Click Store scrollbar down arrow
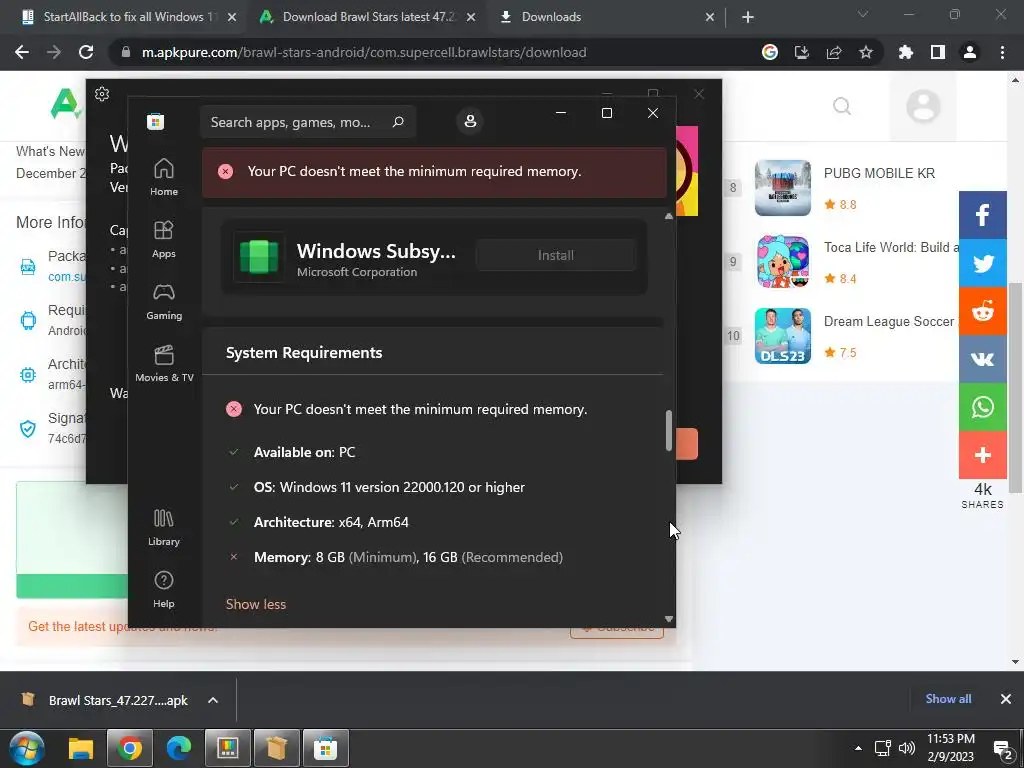The image size is (1024, 768). 668,618
